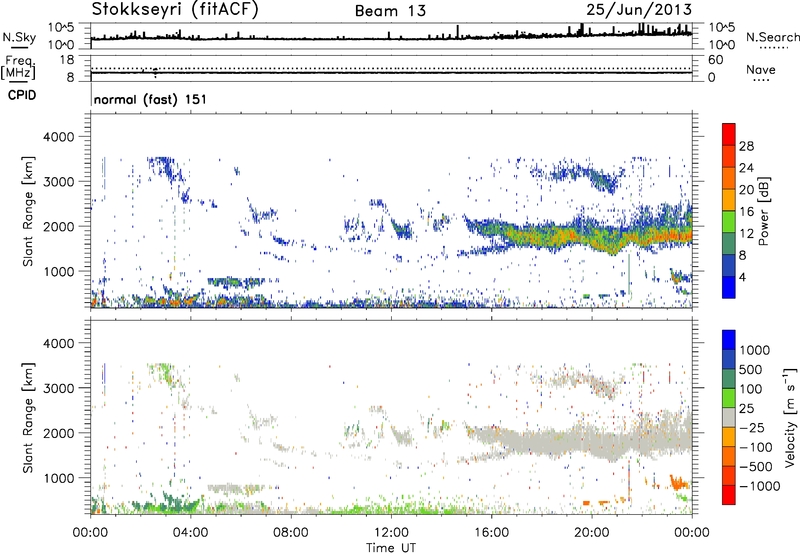Click "2000" tick on velocity panel range axis
The height and width of the screenshot is (554, 800).
(x=59, y=433)
